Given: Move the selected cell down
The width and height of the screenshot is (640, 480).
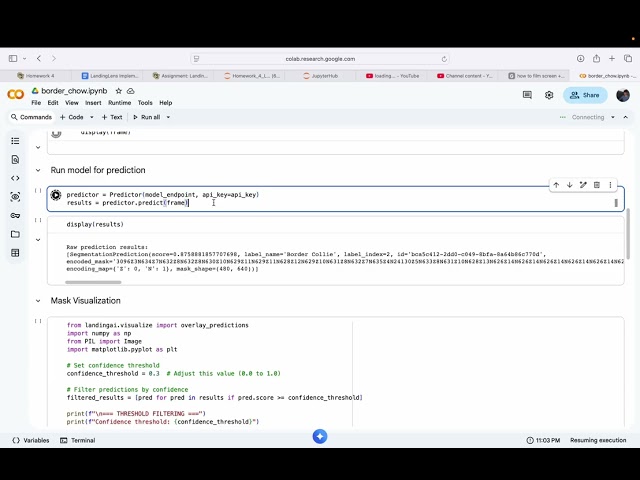Looking at the screenshot, I should click(x=570, y=185).
